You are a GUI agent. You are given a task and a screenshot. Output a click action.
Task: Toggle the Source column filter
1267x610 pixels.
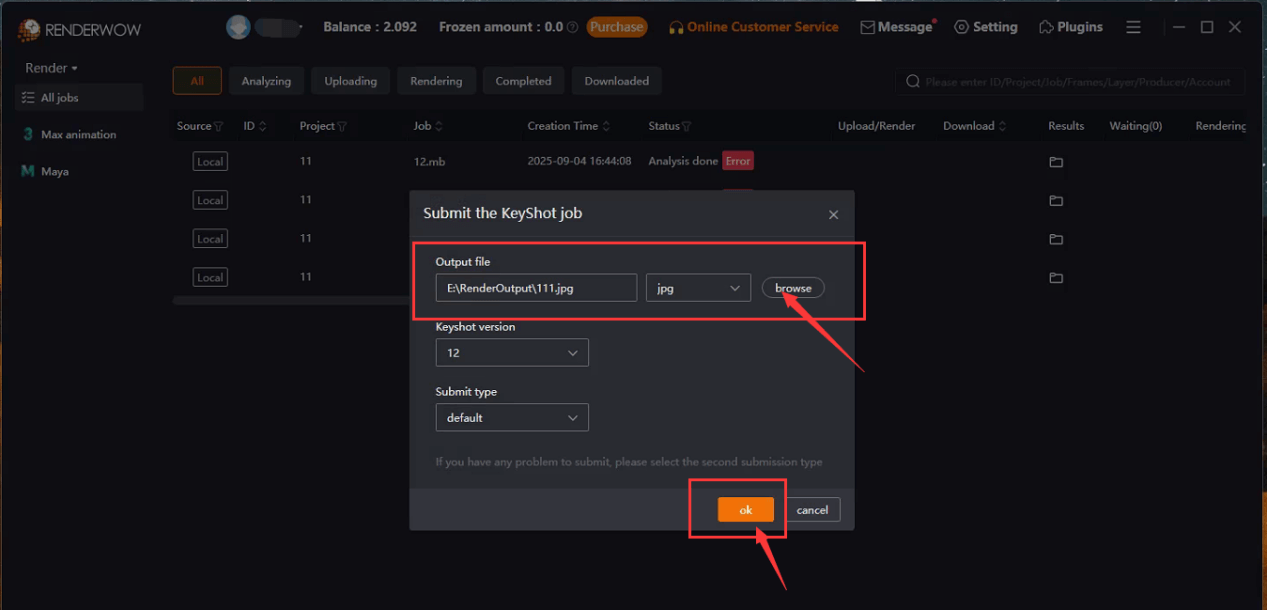point(218,126)
